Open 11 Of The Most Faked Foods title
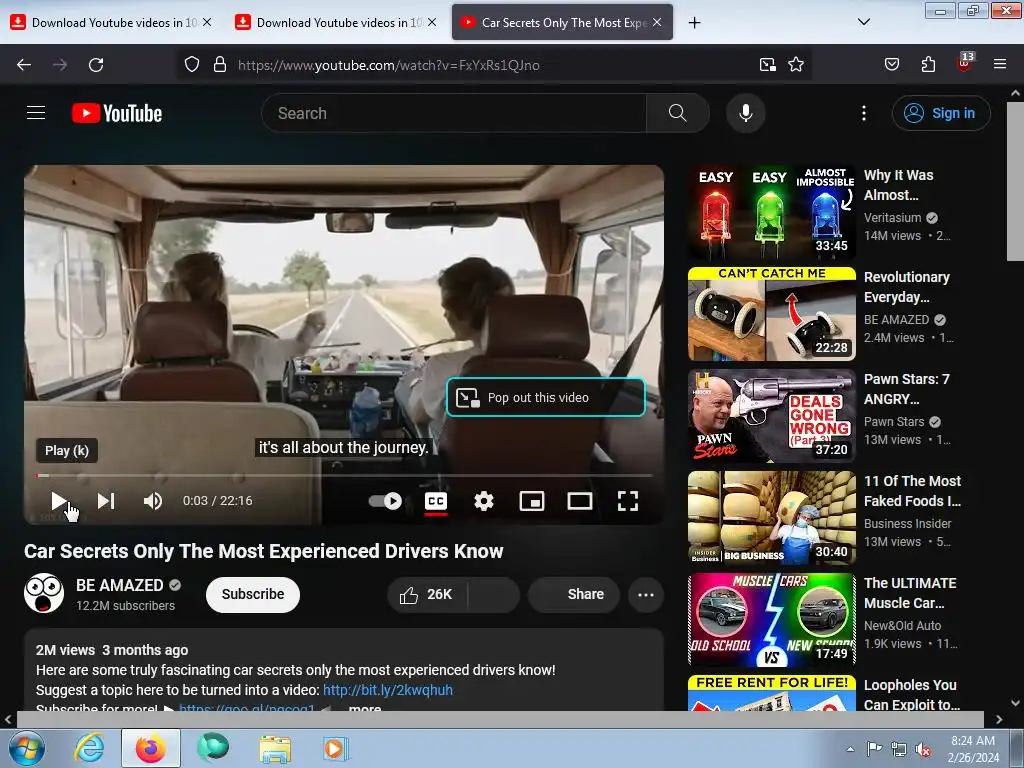 click(x=912, y=491)
